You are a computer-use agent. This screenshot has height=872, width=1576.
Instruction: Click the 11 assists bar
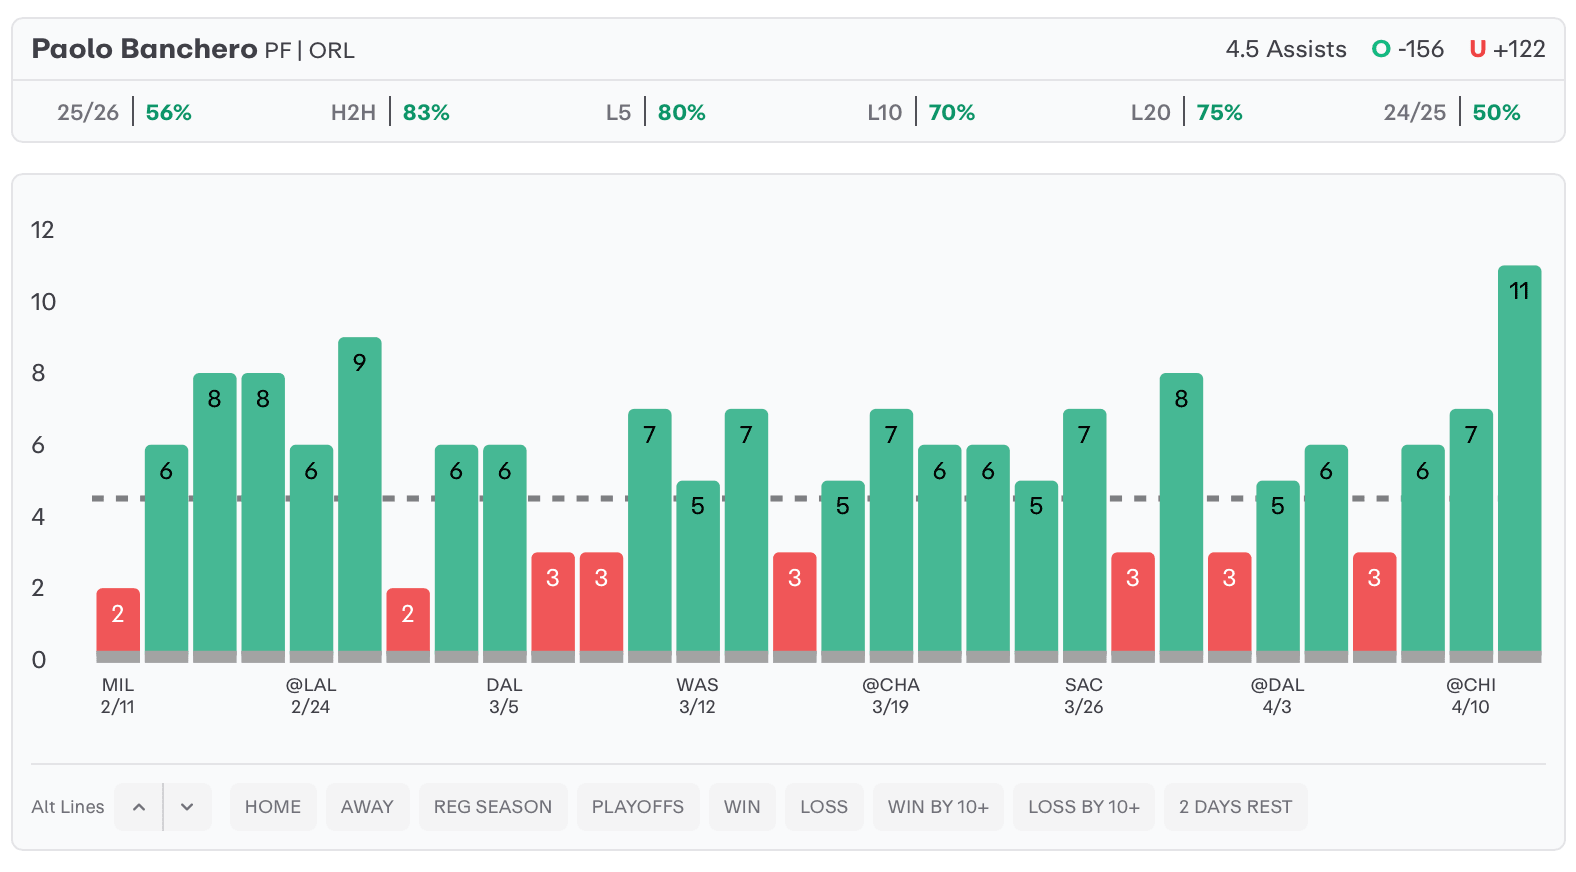click(1519, 460)
